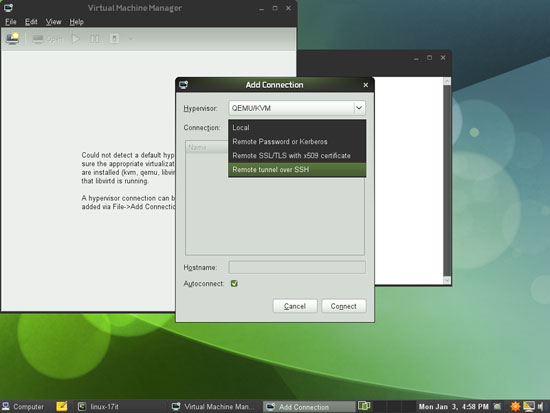Click the new virtual machine toolbar icon
This screenshot has height=413, width=550.
tap(13, 38)
